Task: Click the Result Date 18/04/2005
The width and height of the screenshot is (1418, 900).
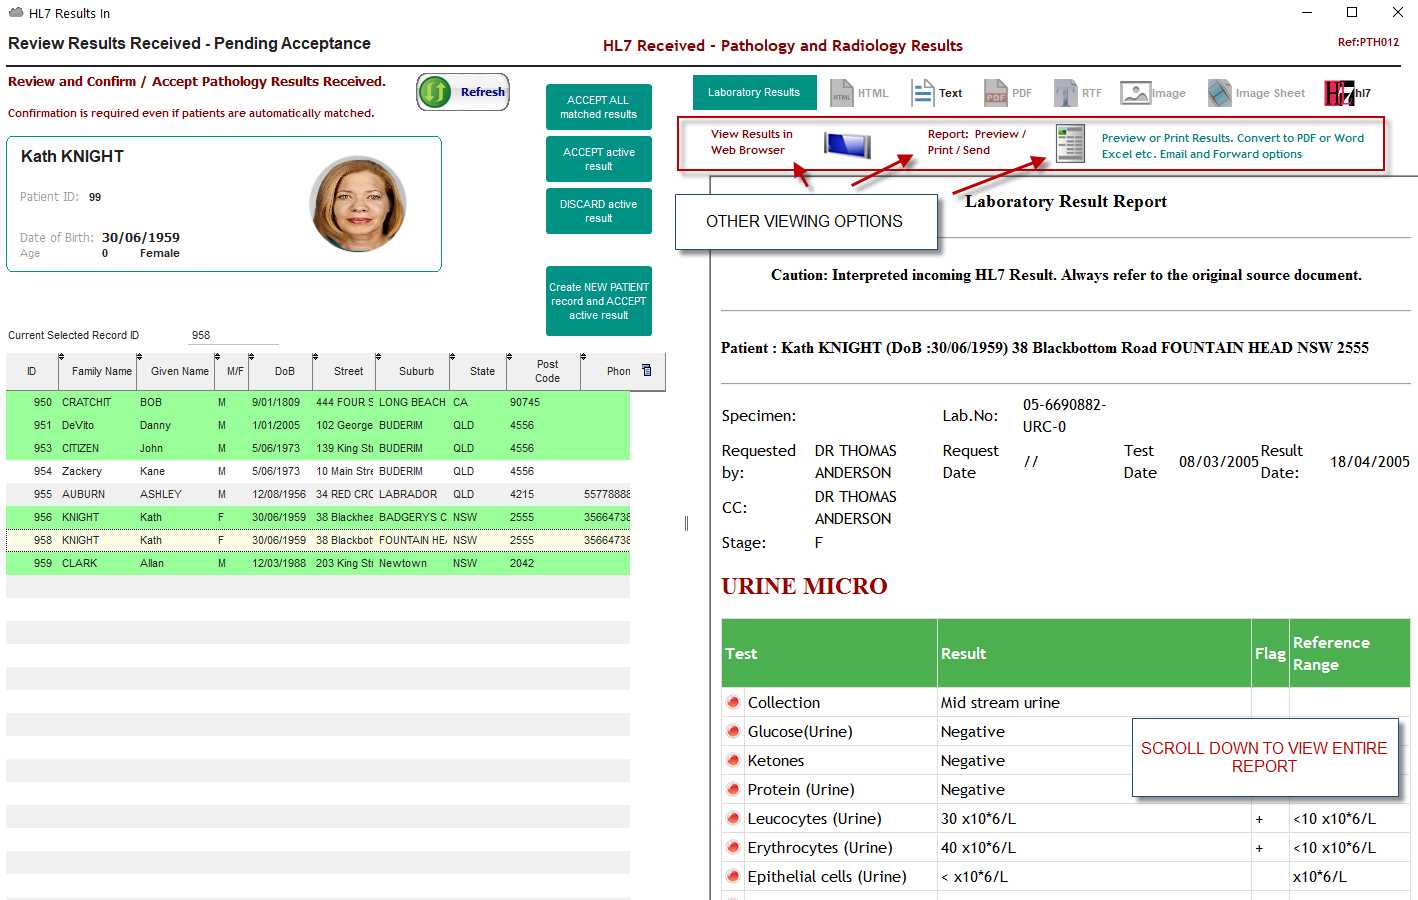Action: pos(1370,461)
